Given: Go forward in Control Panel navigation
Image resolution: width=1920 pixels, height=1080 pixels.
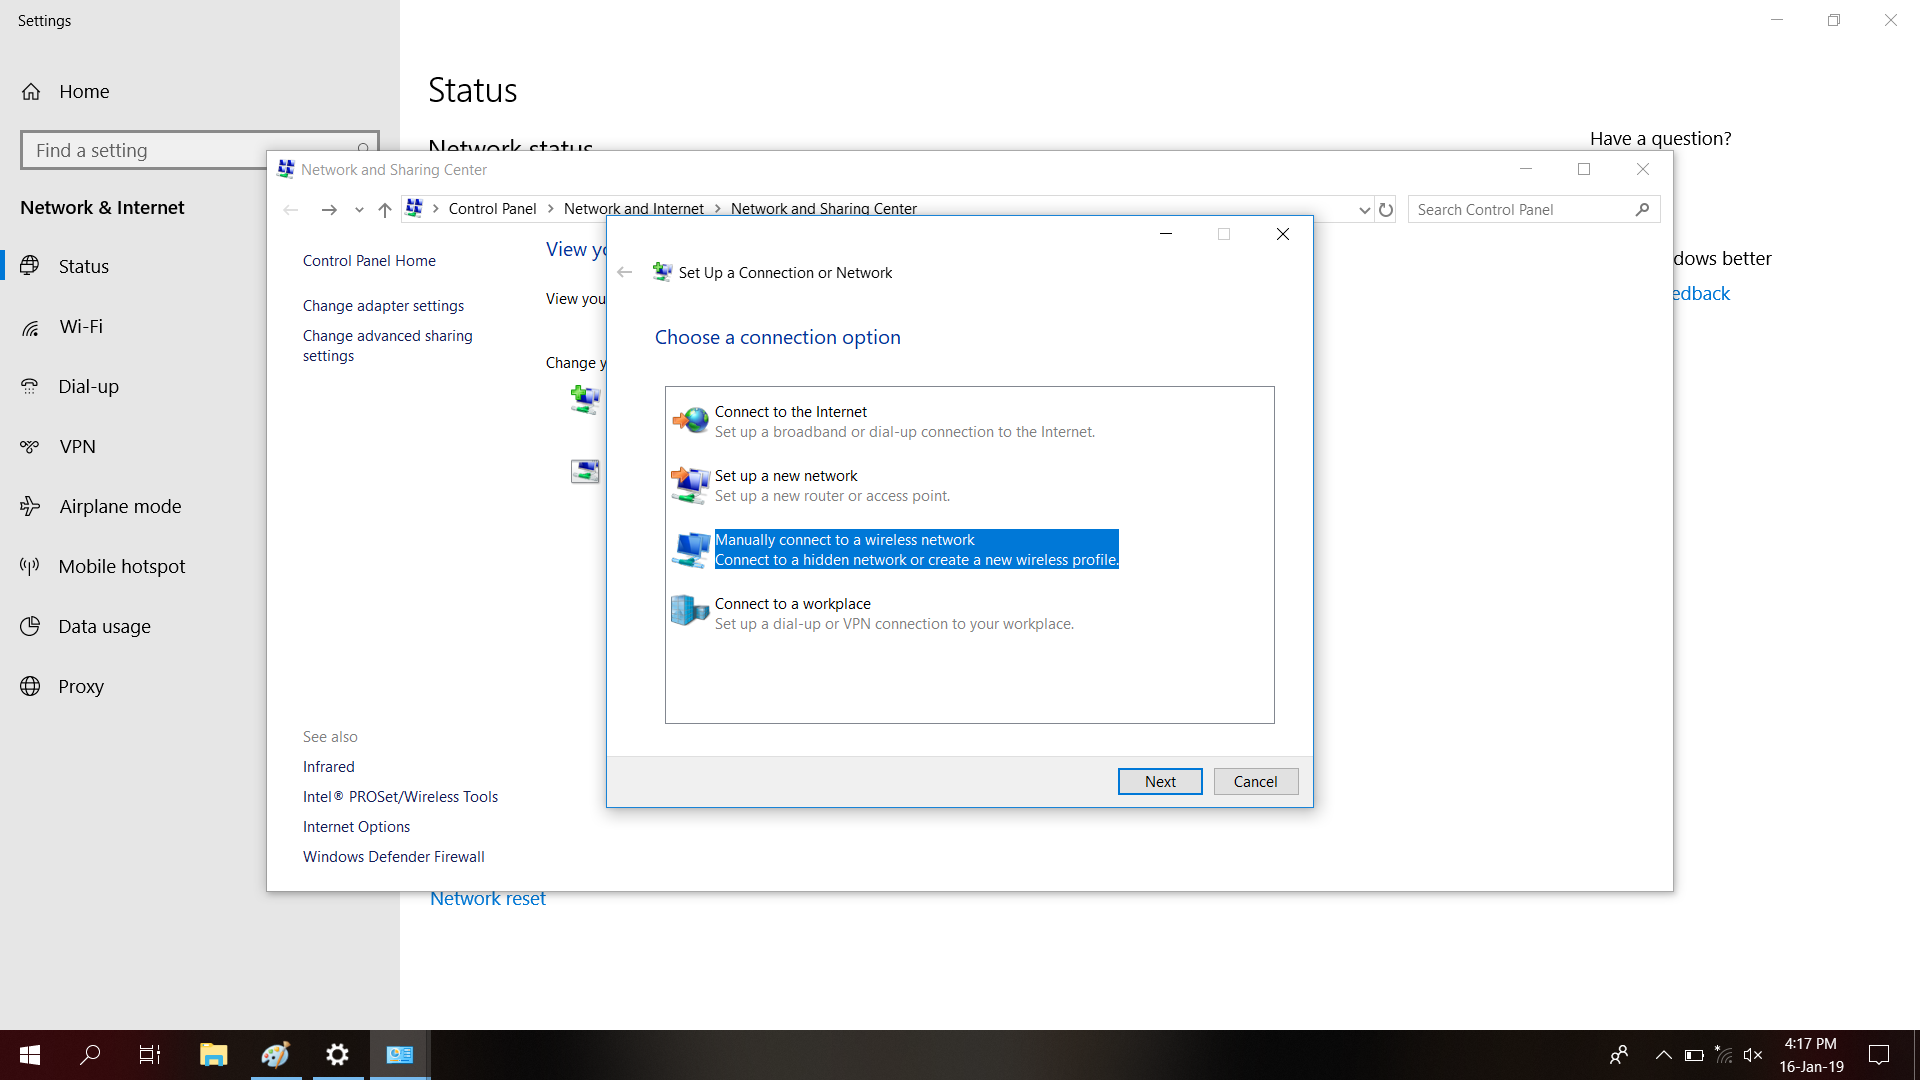Looking at the screenshot, I should coord(328,209).
